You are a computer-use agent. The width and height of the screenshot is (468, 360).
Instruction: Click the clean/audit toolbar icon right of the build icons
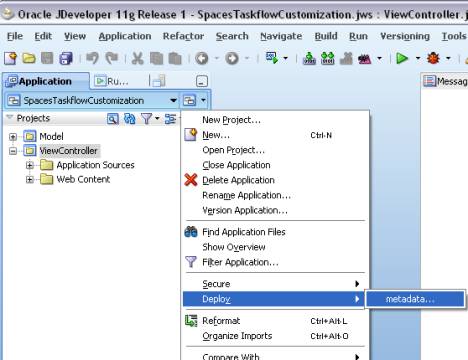click(365, 59)
